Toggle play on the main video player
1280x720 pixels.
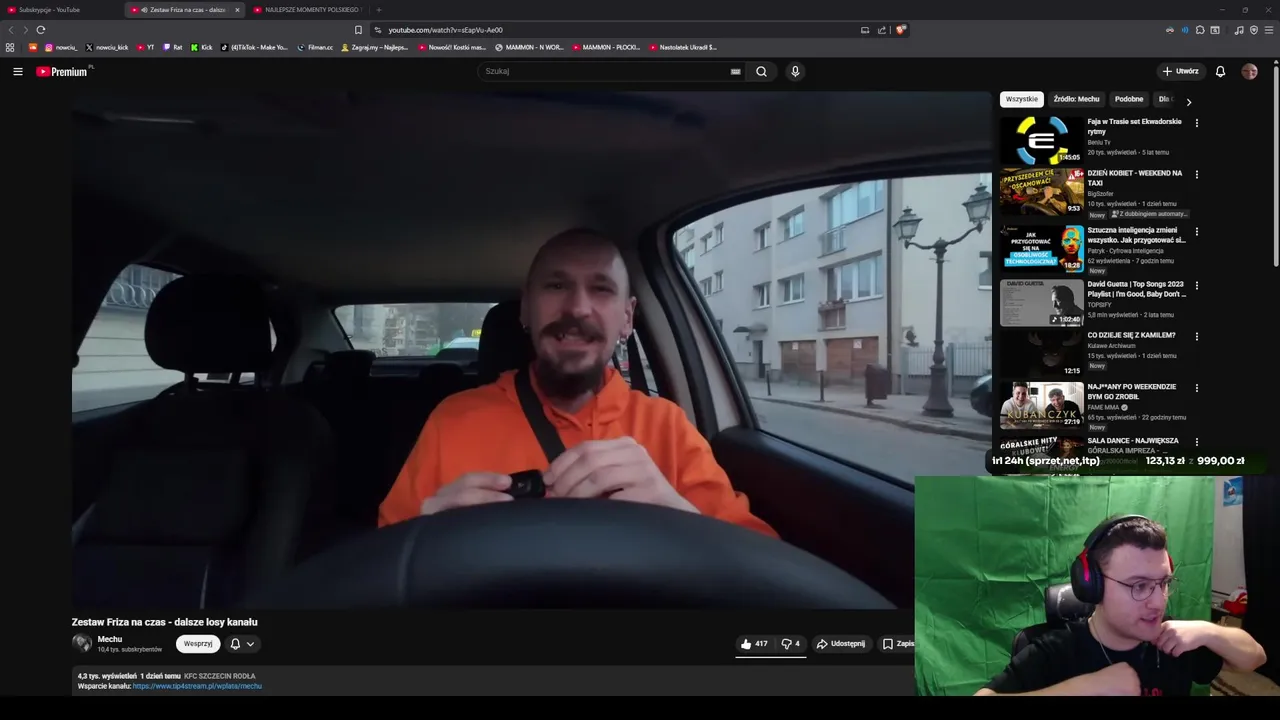pyautogui.click(x=531, y=350)
